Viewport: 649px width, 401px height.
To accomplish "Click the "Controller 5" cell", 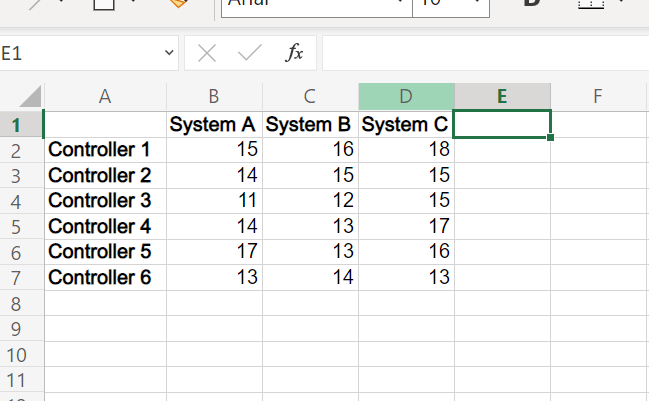I will point(106,252).
